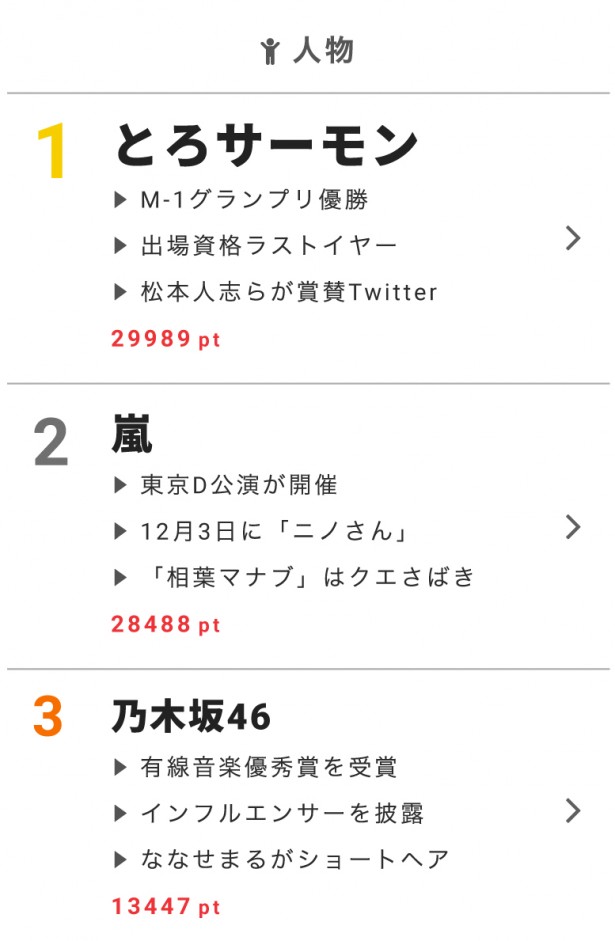Image resolution: width=615 pixels, height=941 pixels.
Task: Open the 人物 category heading
Action: tap(323, 50)
